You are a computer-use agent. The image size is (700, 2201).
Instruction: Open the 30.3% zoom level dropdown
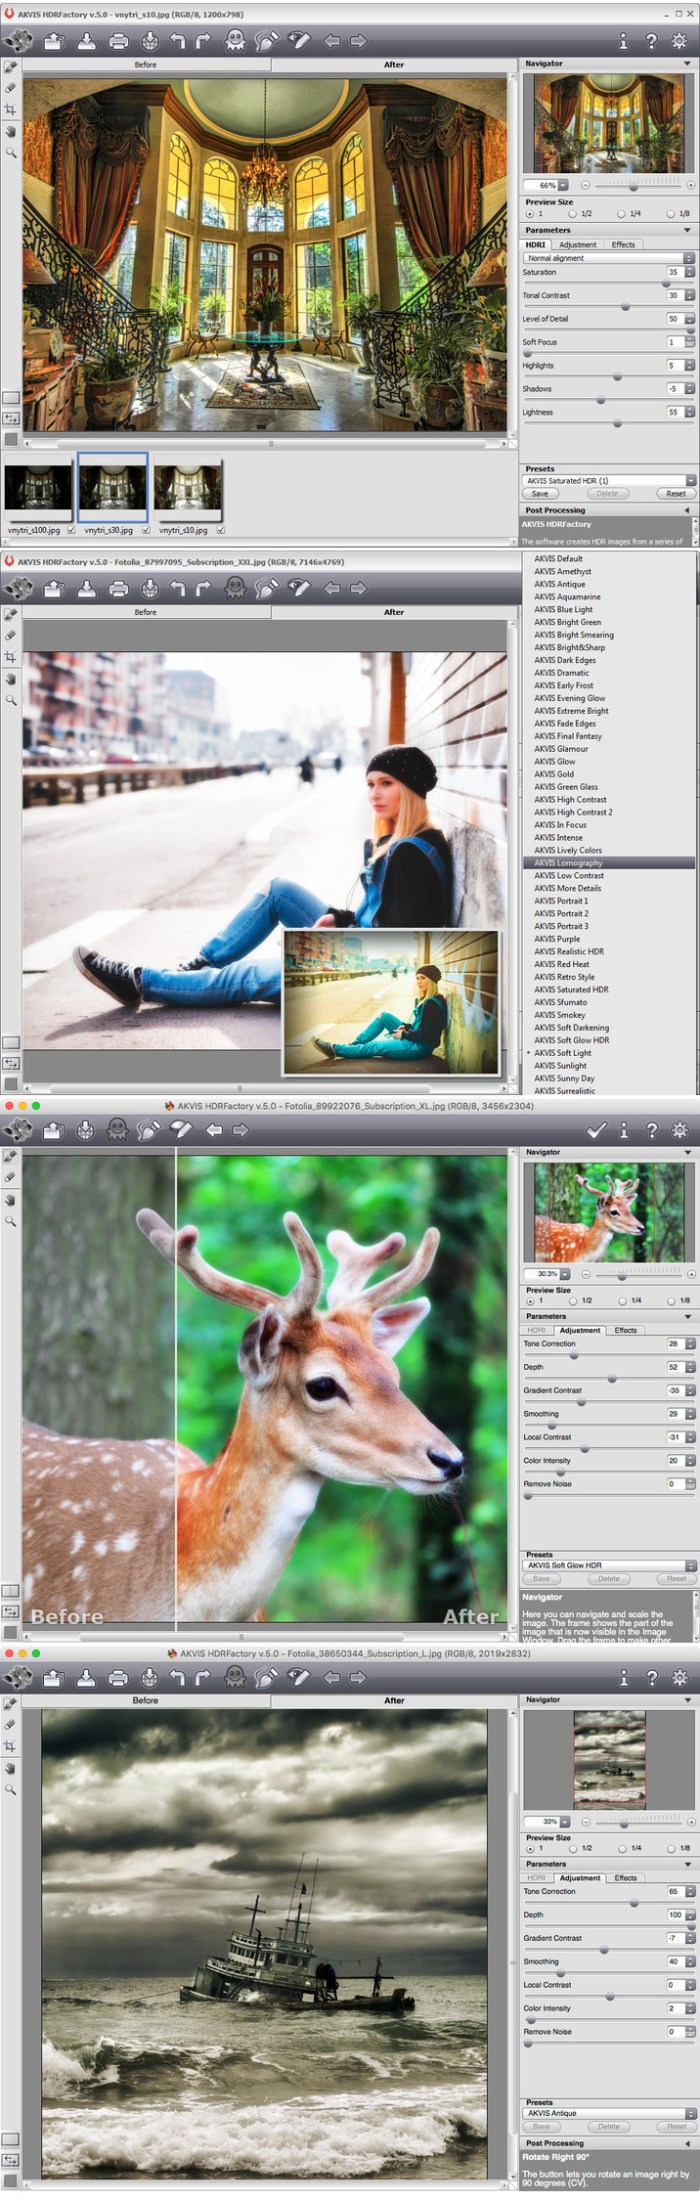(x=563, y=1274)
